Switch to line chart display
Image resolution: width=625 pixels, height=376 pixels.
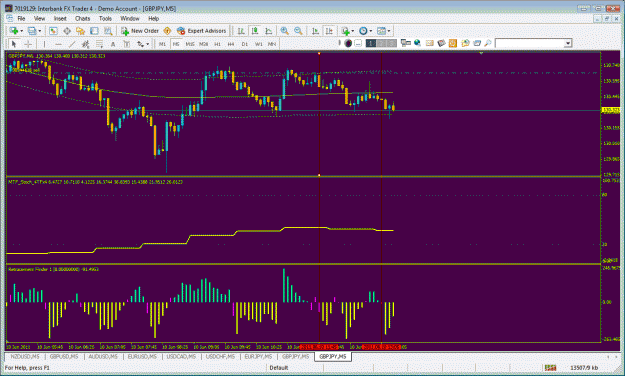click(x=269, y=31)
